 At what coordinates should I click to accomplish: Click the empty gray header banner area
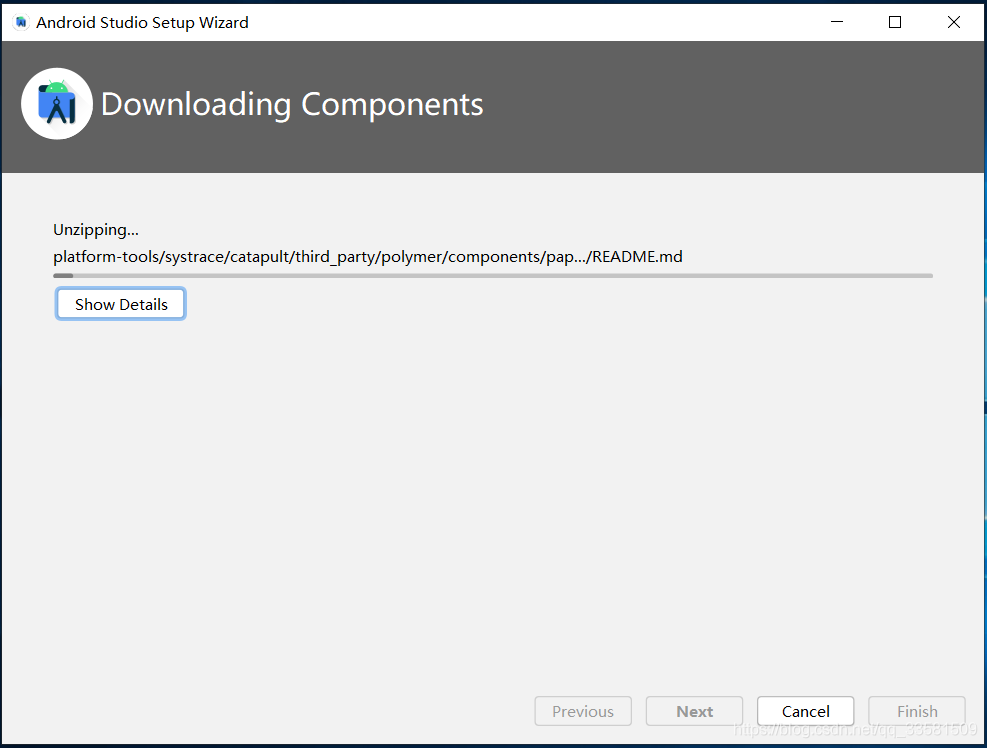[x=724, y=107]
